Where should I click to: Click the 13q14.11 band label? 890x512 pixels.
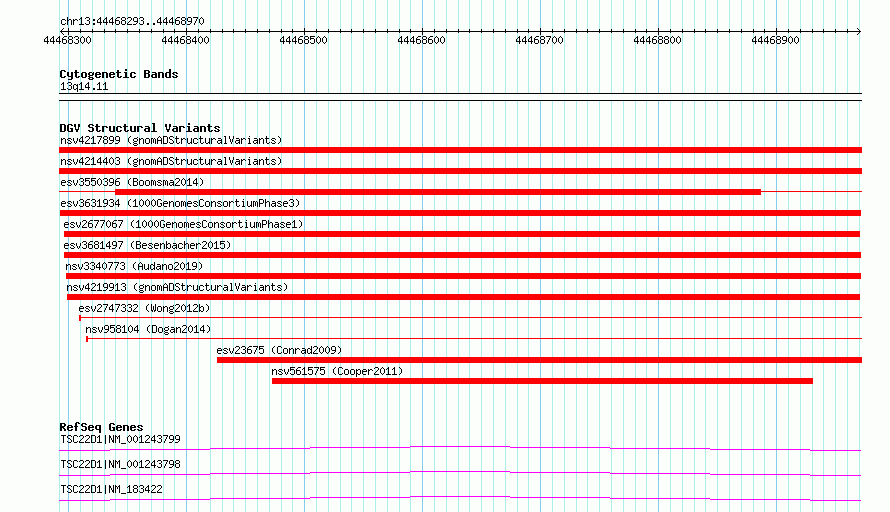coord(84,86)
